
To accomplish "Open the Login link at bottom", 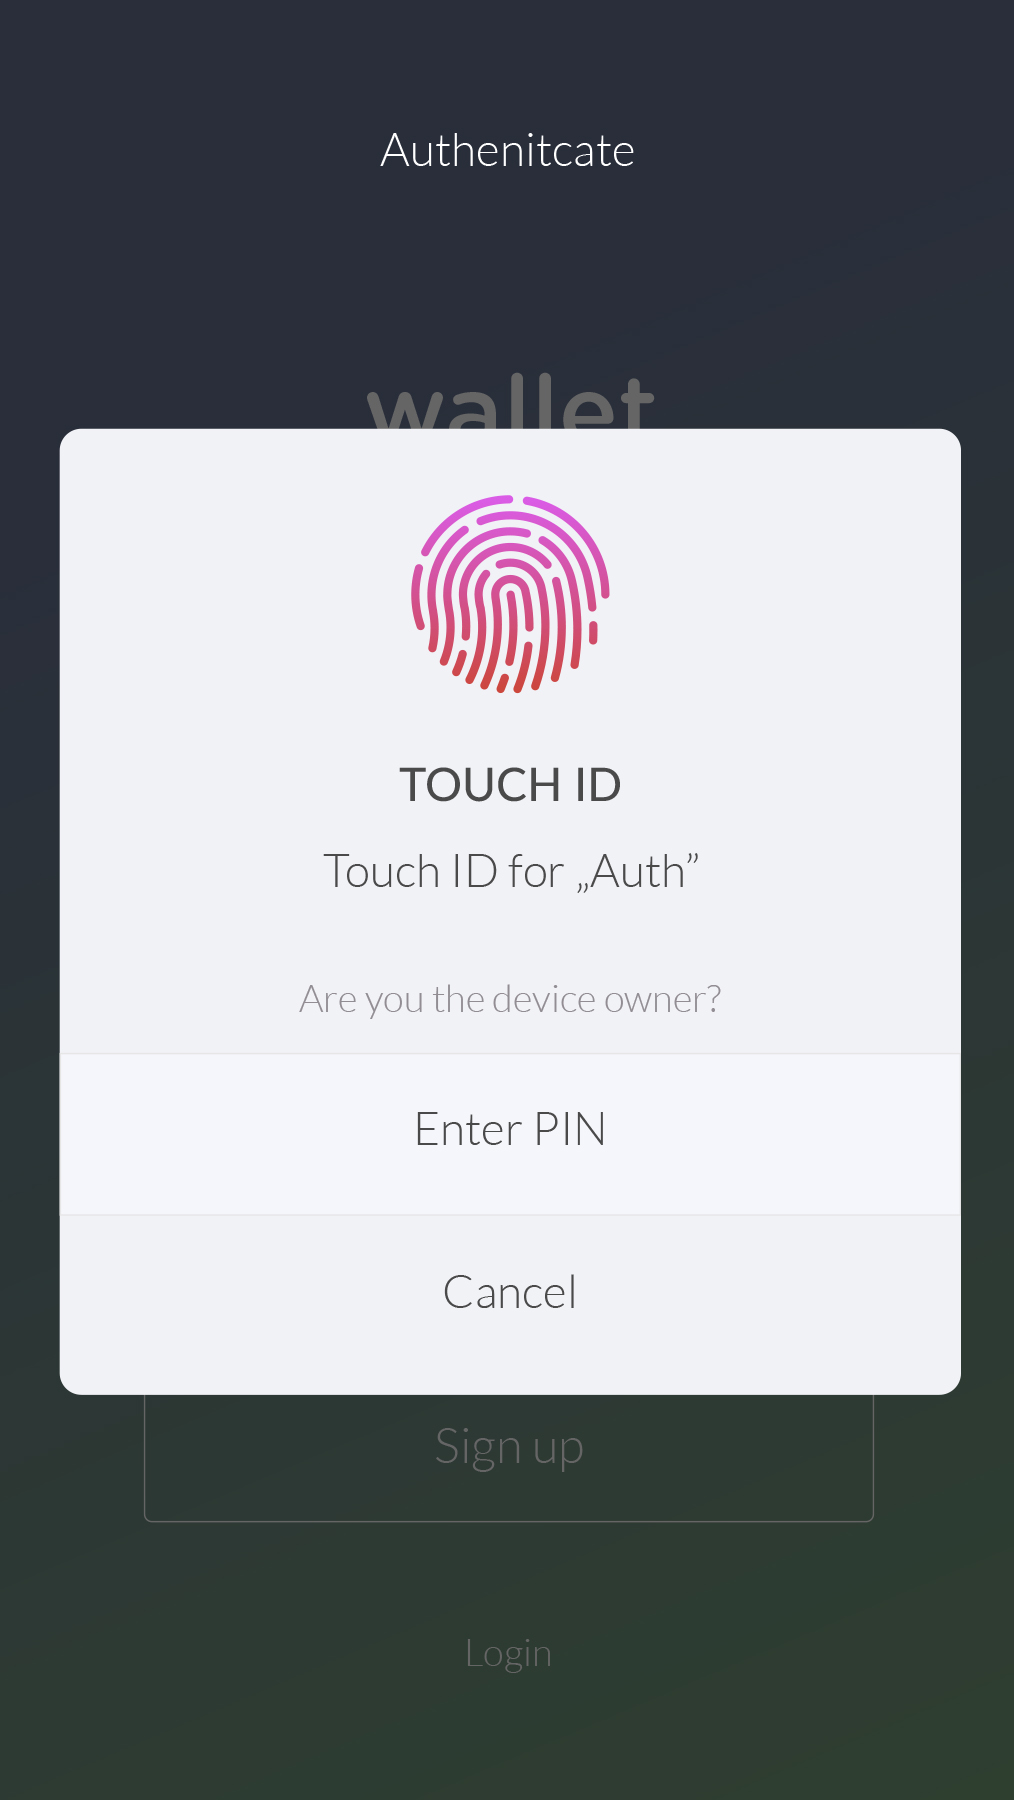I will pyautogui.click(x=508, y=1654).
